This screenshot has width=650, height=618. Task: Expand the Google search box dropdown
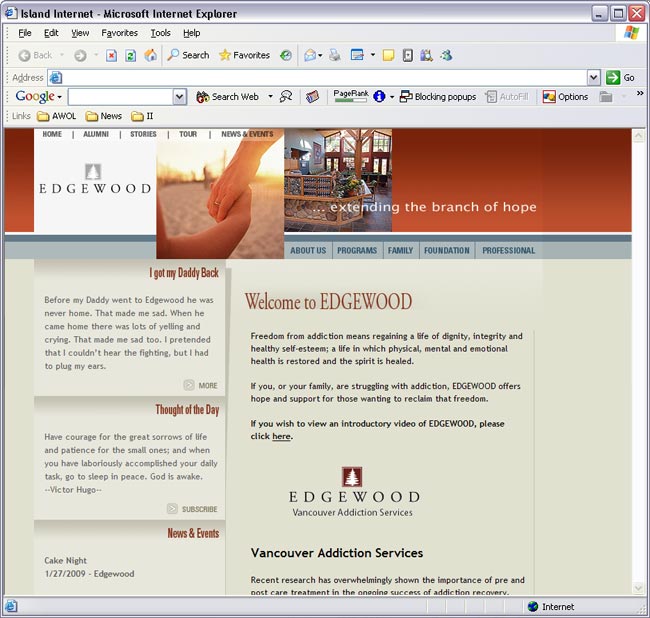click(x=179, y=97)
